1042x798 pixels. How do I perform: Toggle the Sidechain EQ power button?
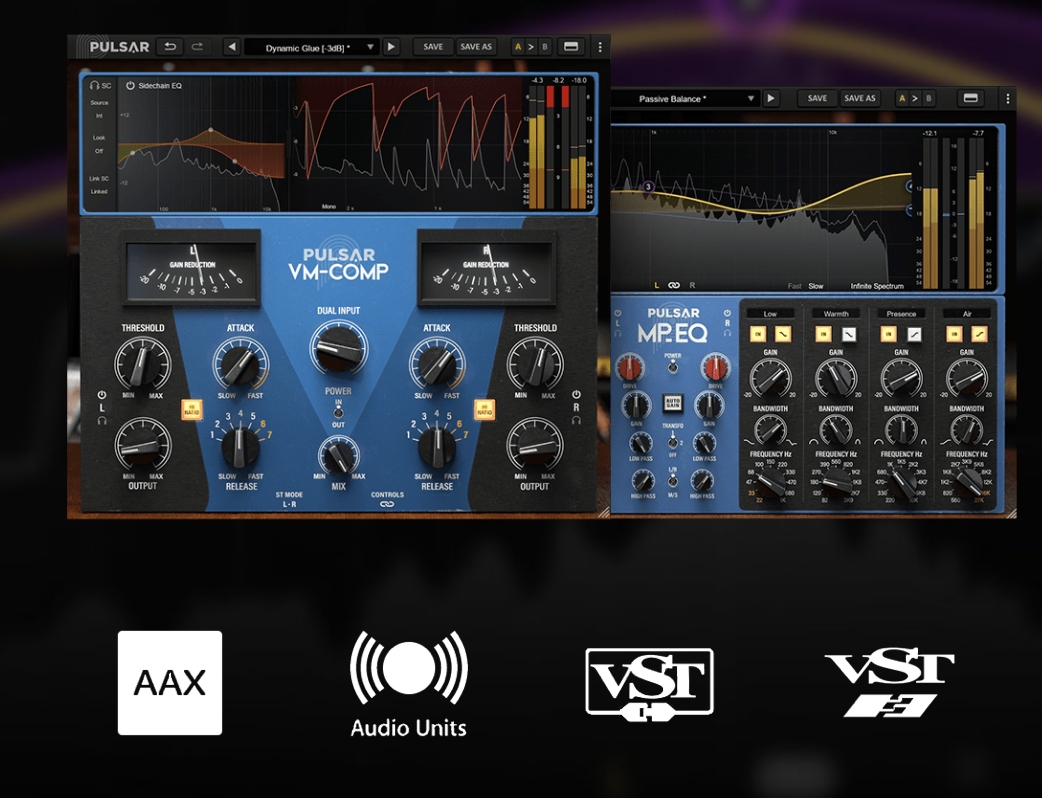(x=130, y=85)
